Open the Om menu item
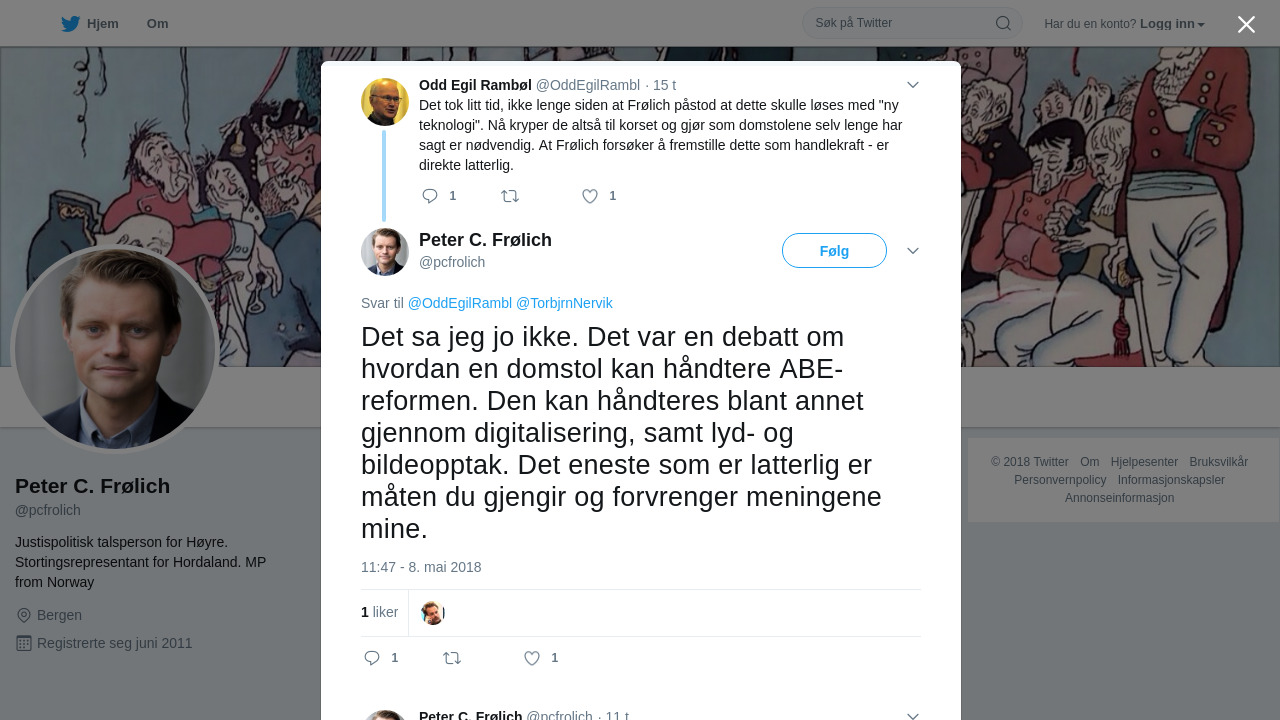Viewport: 1280px width, 720px height. point(157,24)
